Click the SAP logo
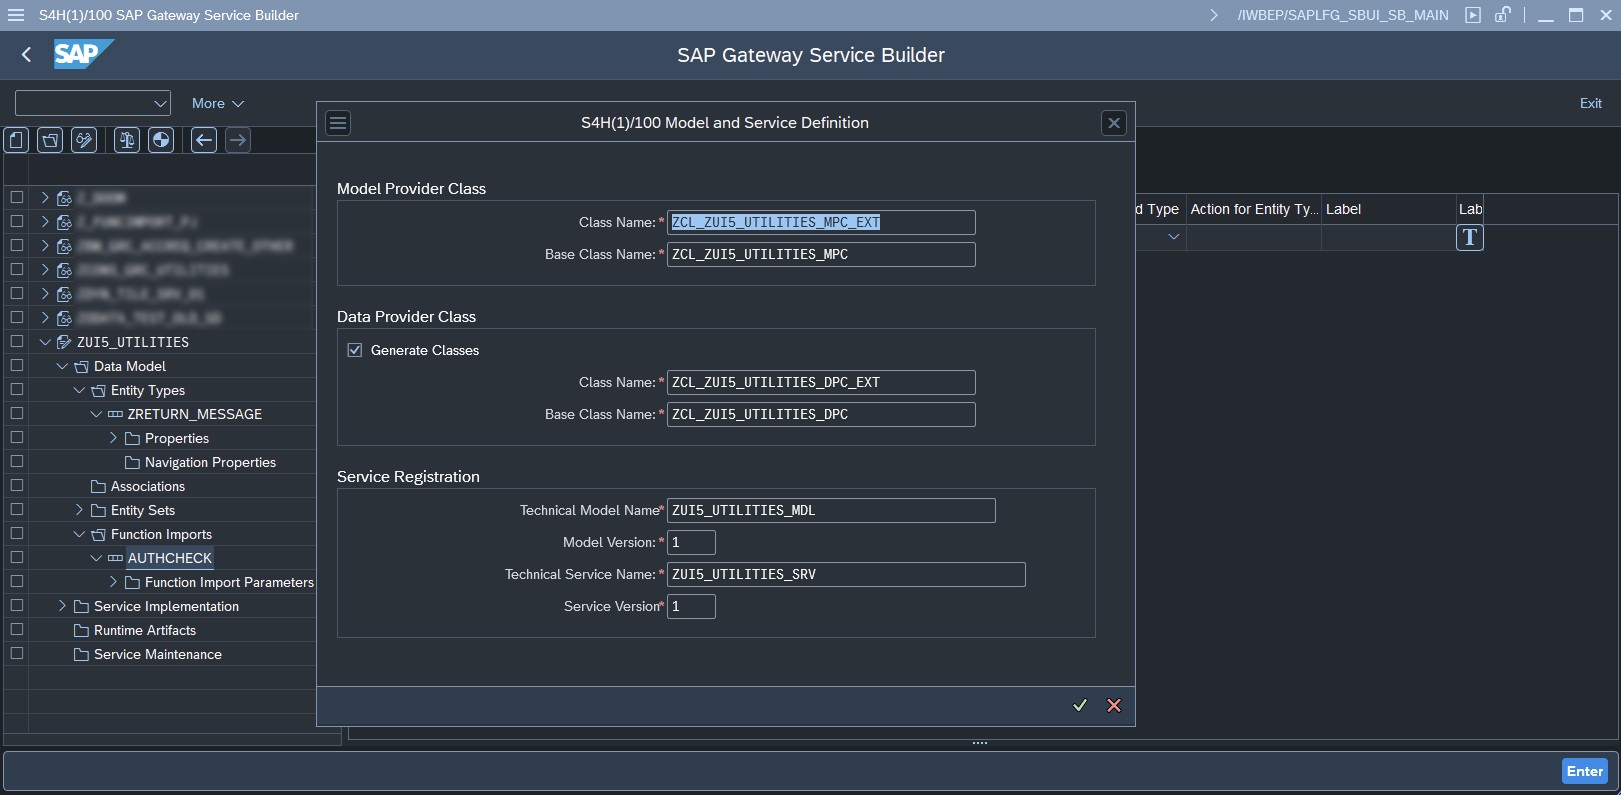The height and width of the screenshot is (795, 1621). [83, 54]
